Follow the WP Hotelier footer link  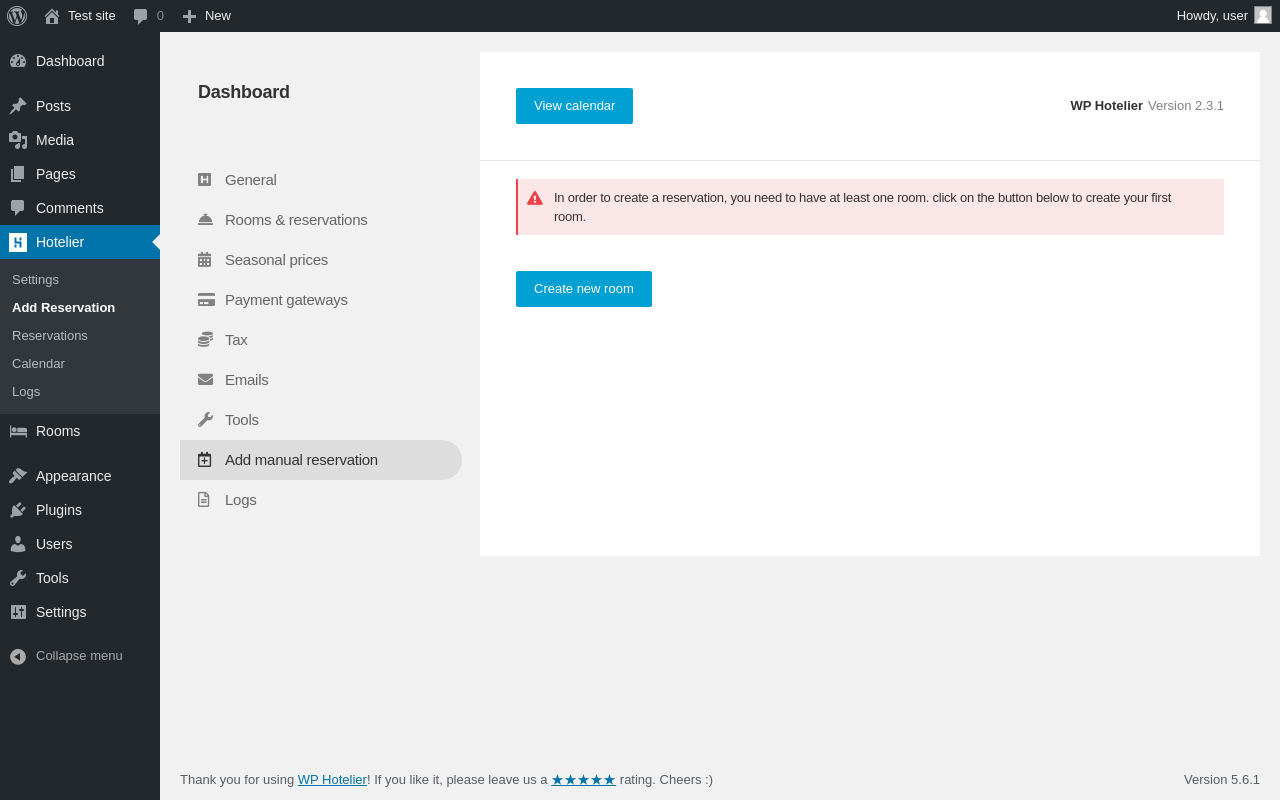tap(332, 780)
